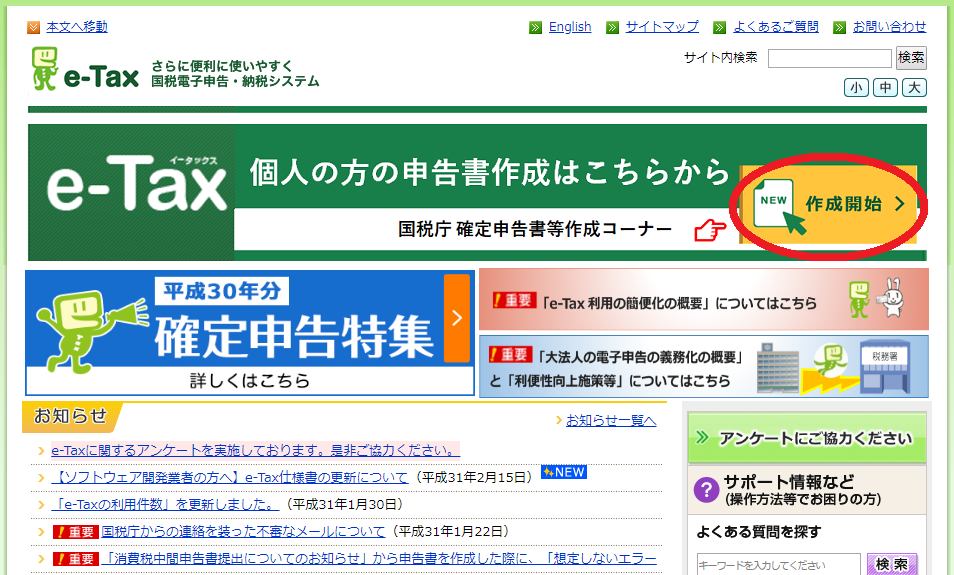Click arrow bullet before アンケート notice
The height and width of the screenshot is (575, 954).
[x=41, y=451]
